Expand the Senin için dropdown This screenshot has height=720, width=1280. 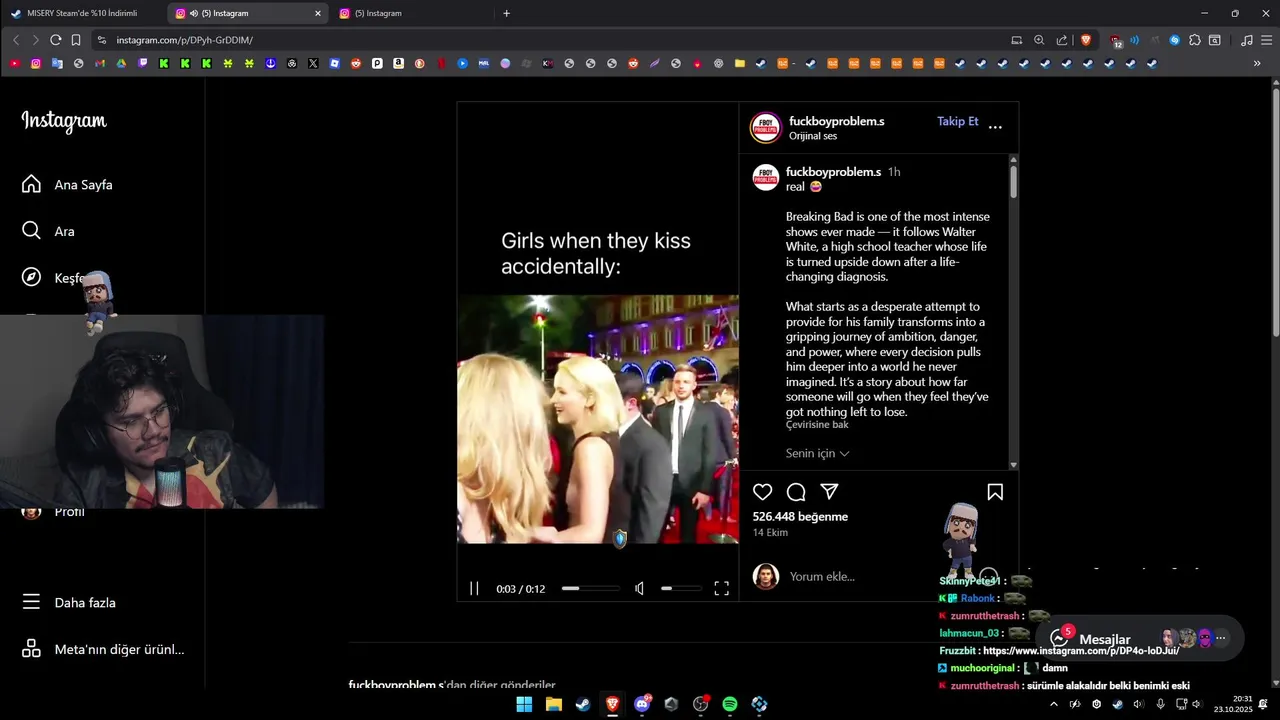tap(817, 453)
